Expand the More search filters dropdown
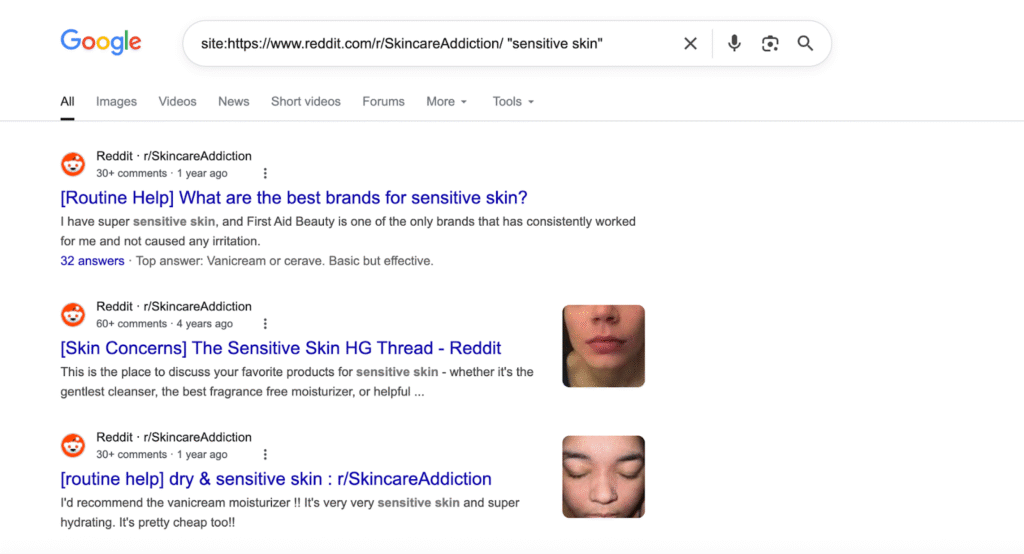 tap(446, 102)
